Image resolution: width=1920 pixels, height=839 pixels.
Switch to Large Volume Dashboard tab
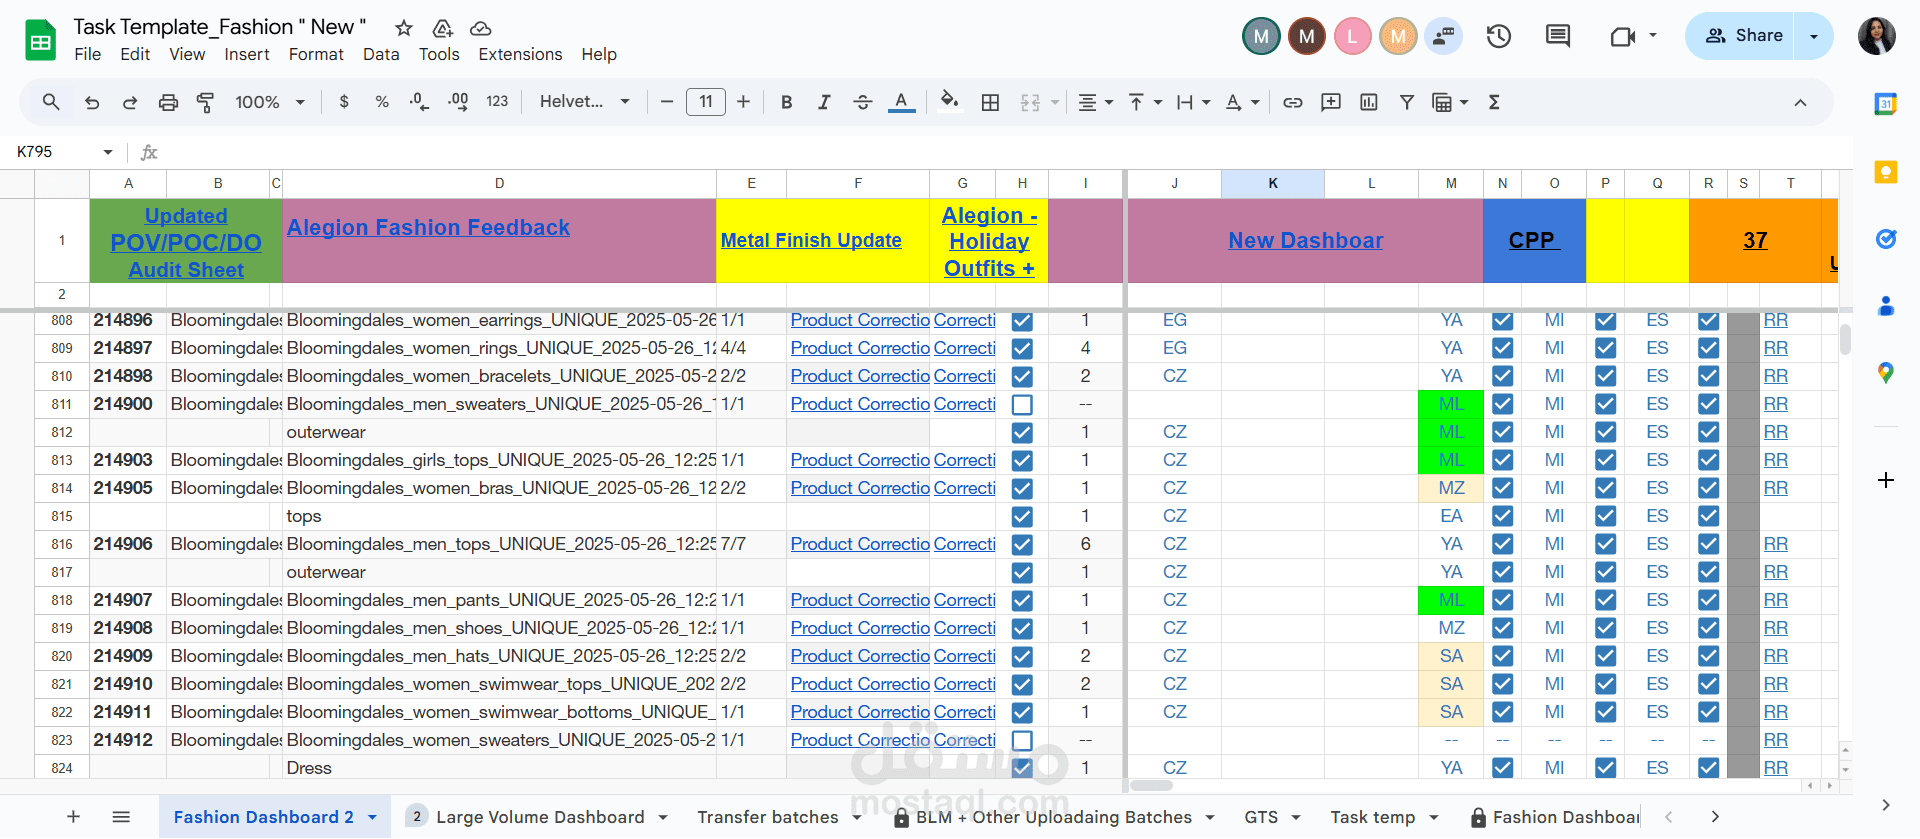coord(540,817)
